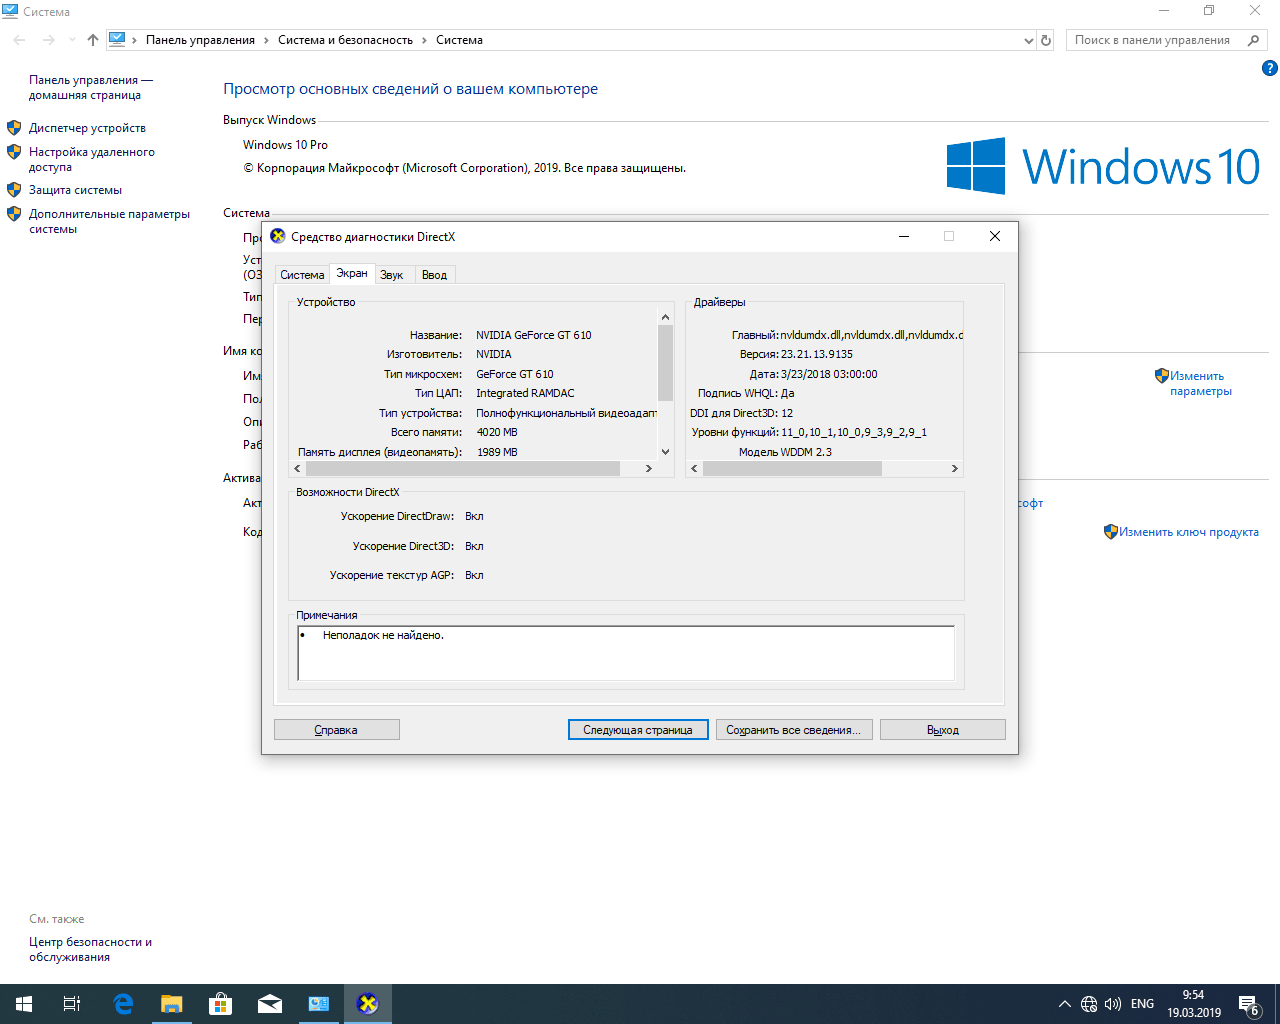Open notification action center icon
The image size is (1280, 1024).
tap(1248, 1004)
